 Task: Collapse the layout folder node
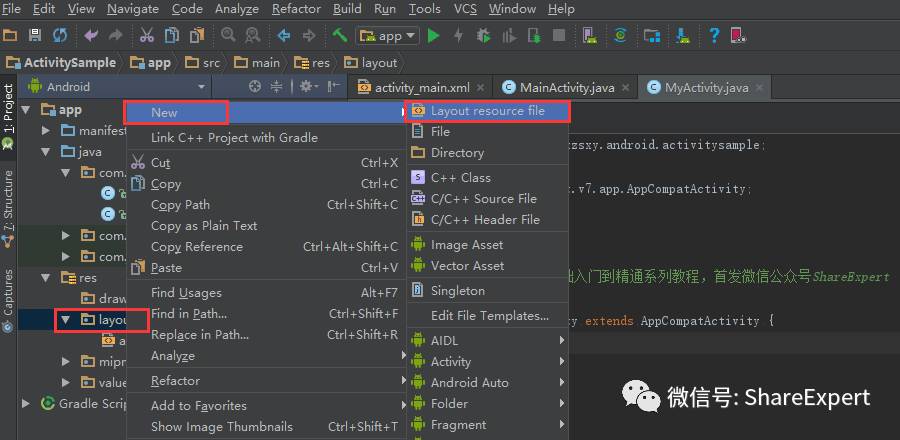tap(67, 320)
